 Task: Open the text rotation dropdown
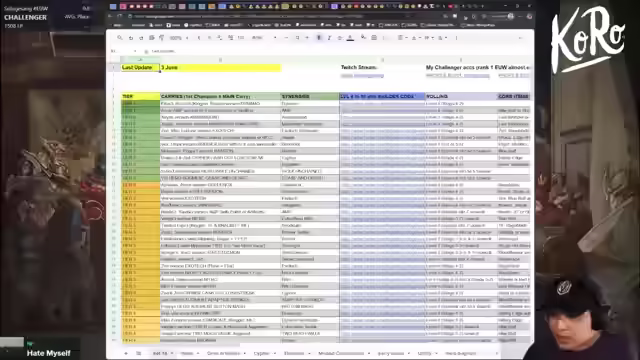pyautogui.click(x=442, y=38)
